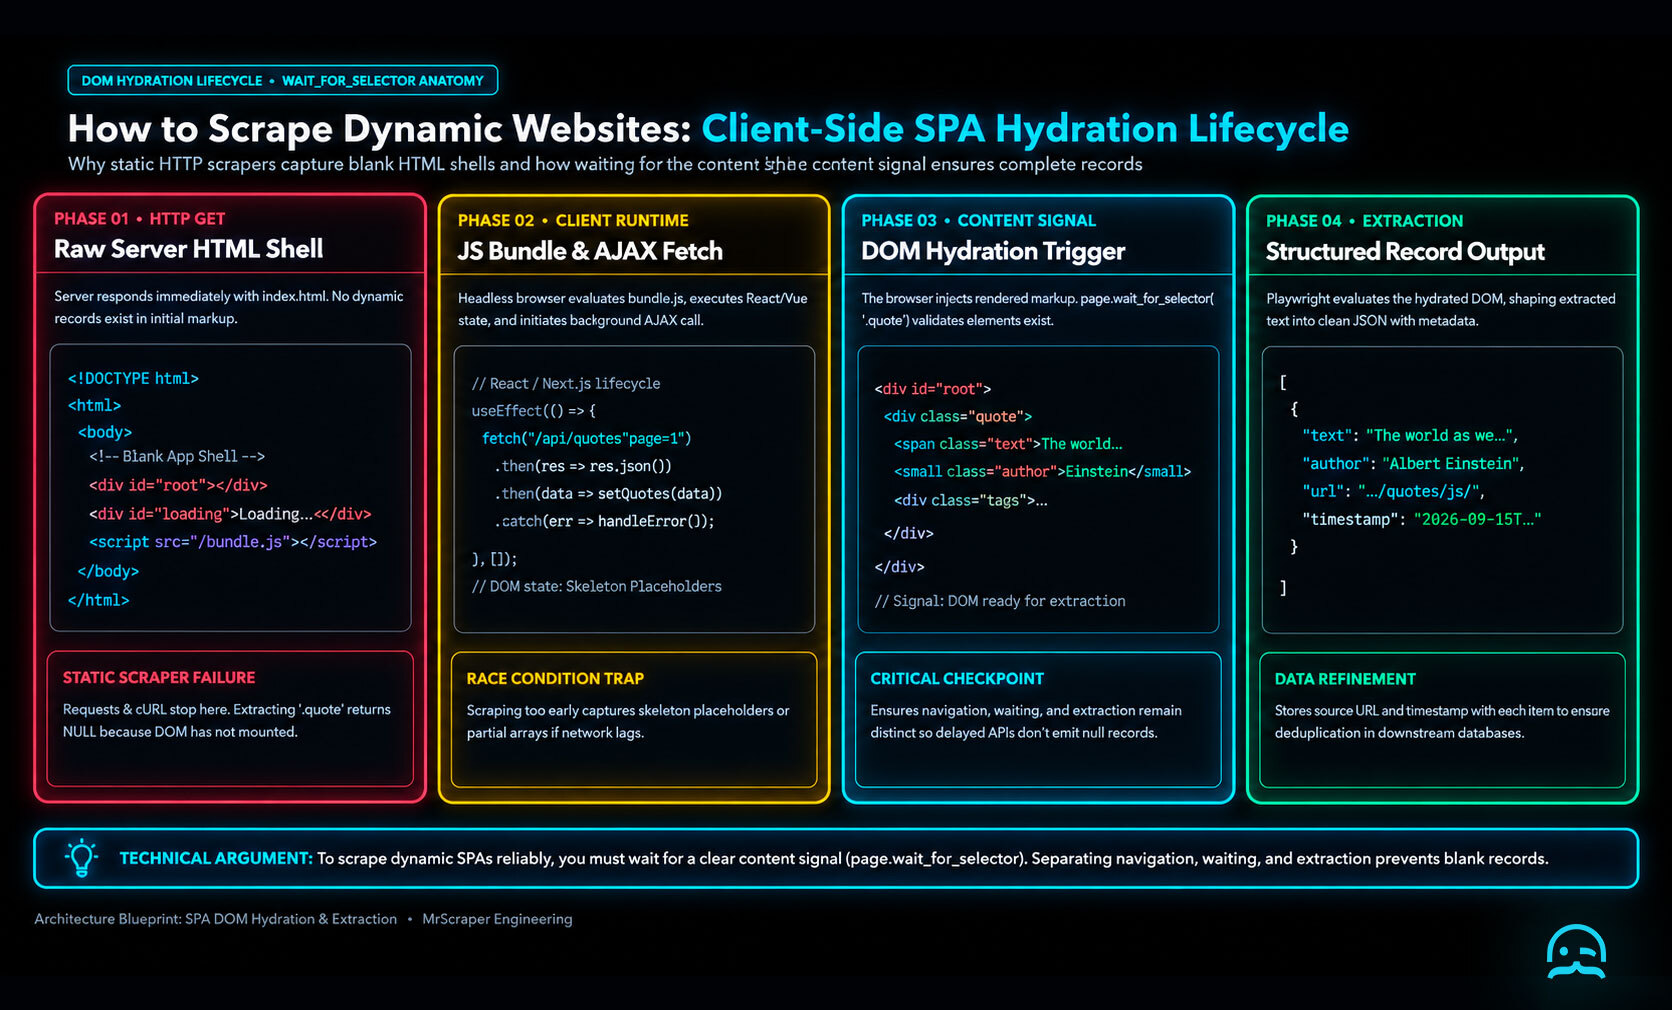Click the 'useEffect(() => {' code line
Image resolution: width=1672 pixels, height=1010 pixels.
pos(533,411)
